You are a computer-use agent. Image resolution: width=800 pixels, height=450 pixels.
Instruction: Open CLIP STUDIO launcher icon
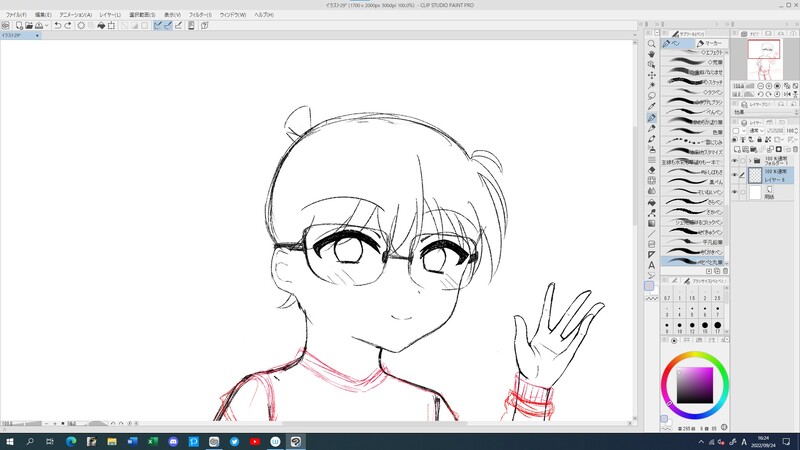[6, 26]
